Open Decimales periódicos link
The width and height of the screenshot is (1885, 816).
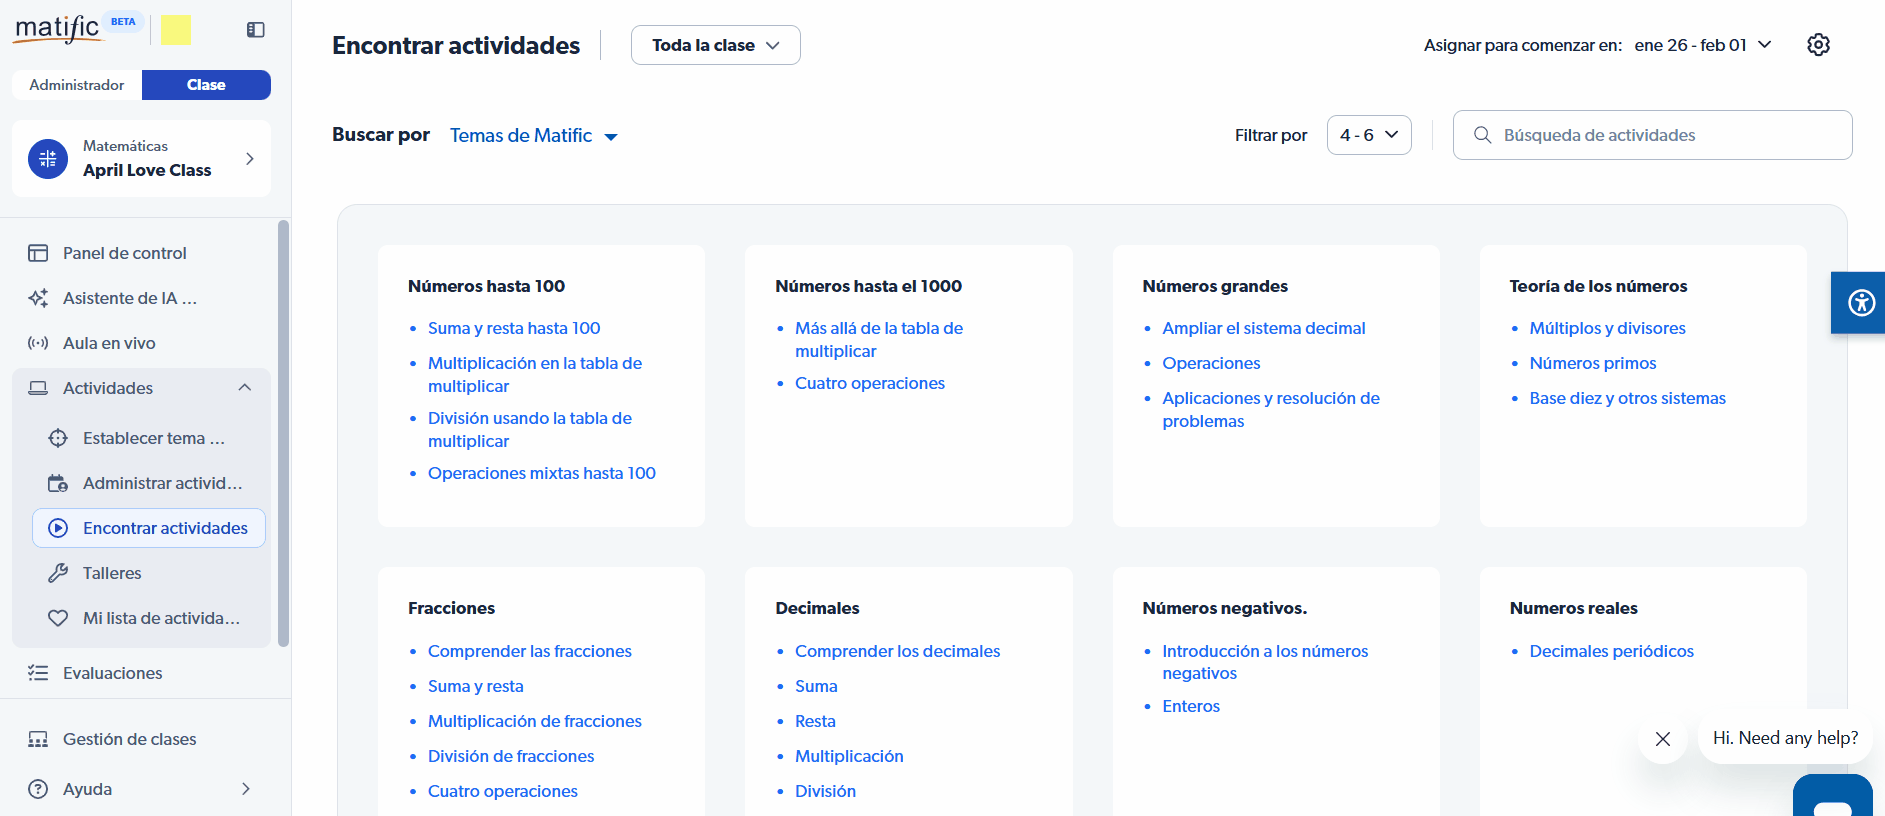pyautogui.click(x=1612, y=651)
